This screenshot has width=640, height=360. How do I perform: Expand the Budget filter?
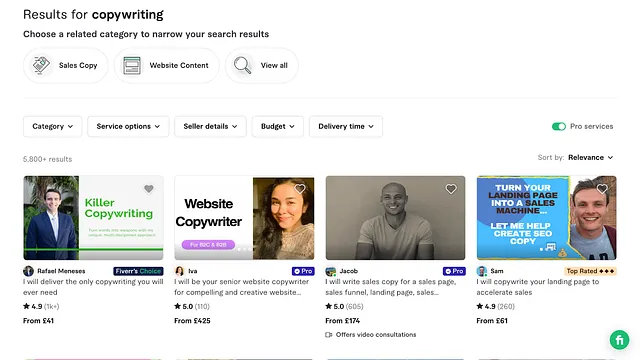(x=278, y=127)
